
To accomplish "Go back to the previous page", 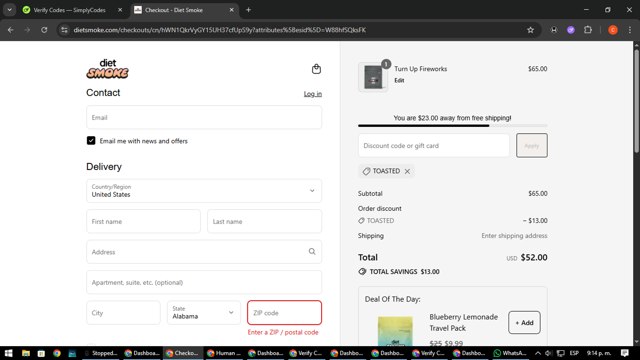I will click(11, 30).
